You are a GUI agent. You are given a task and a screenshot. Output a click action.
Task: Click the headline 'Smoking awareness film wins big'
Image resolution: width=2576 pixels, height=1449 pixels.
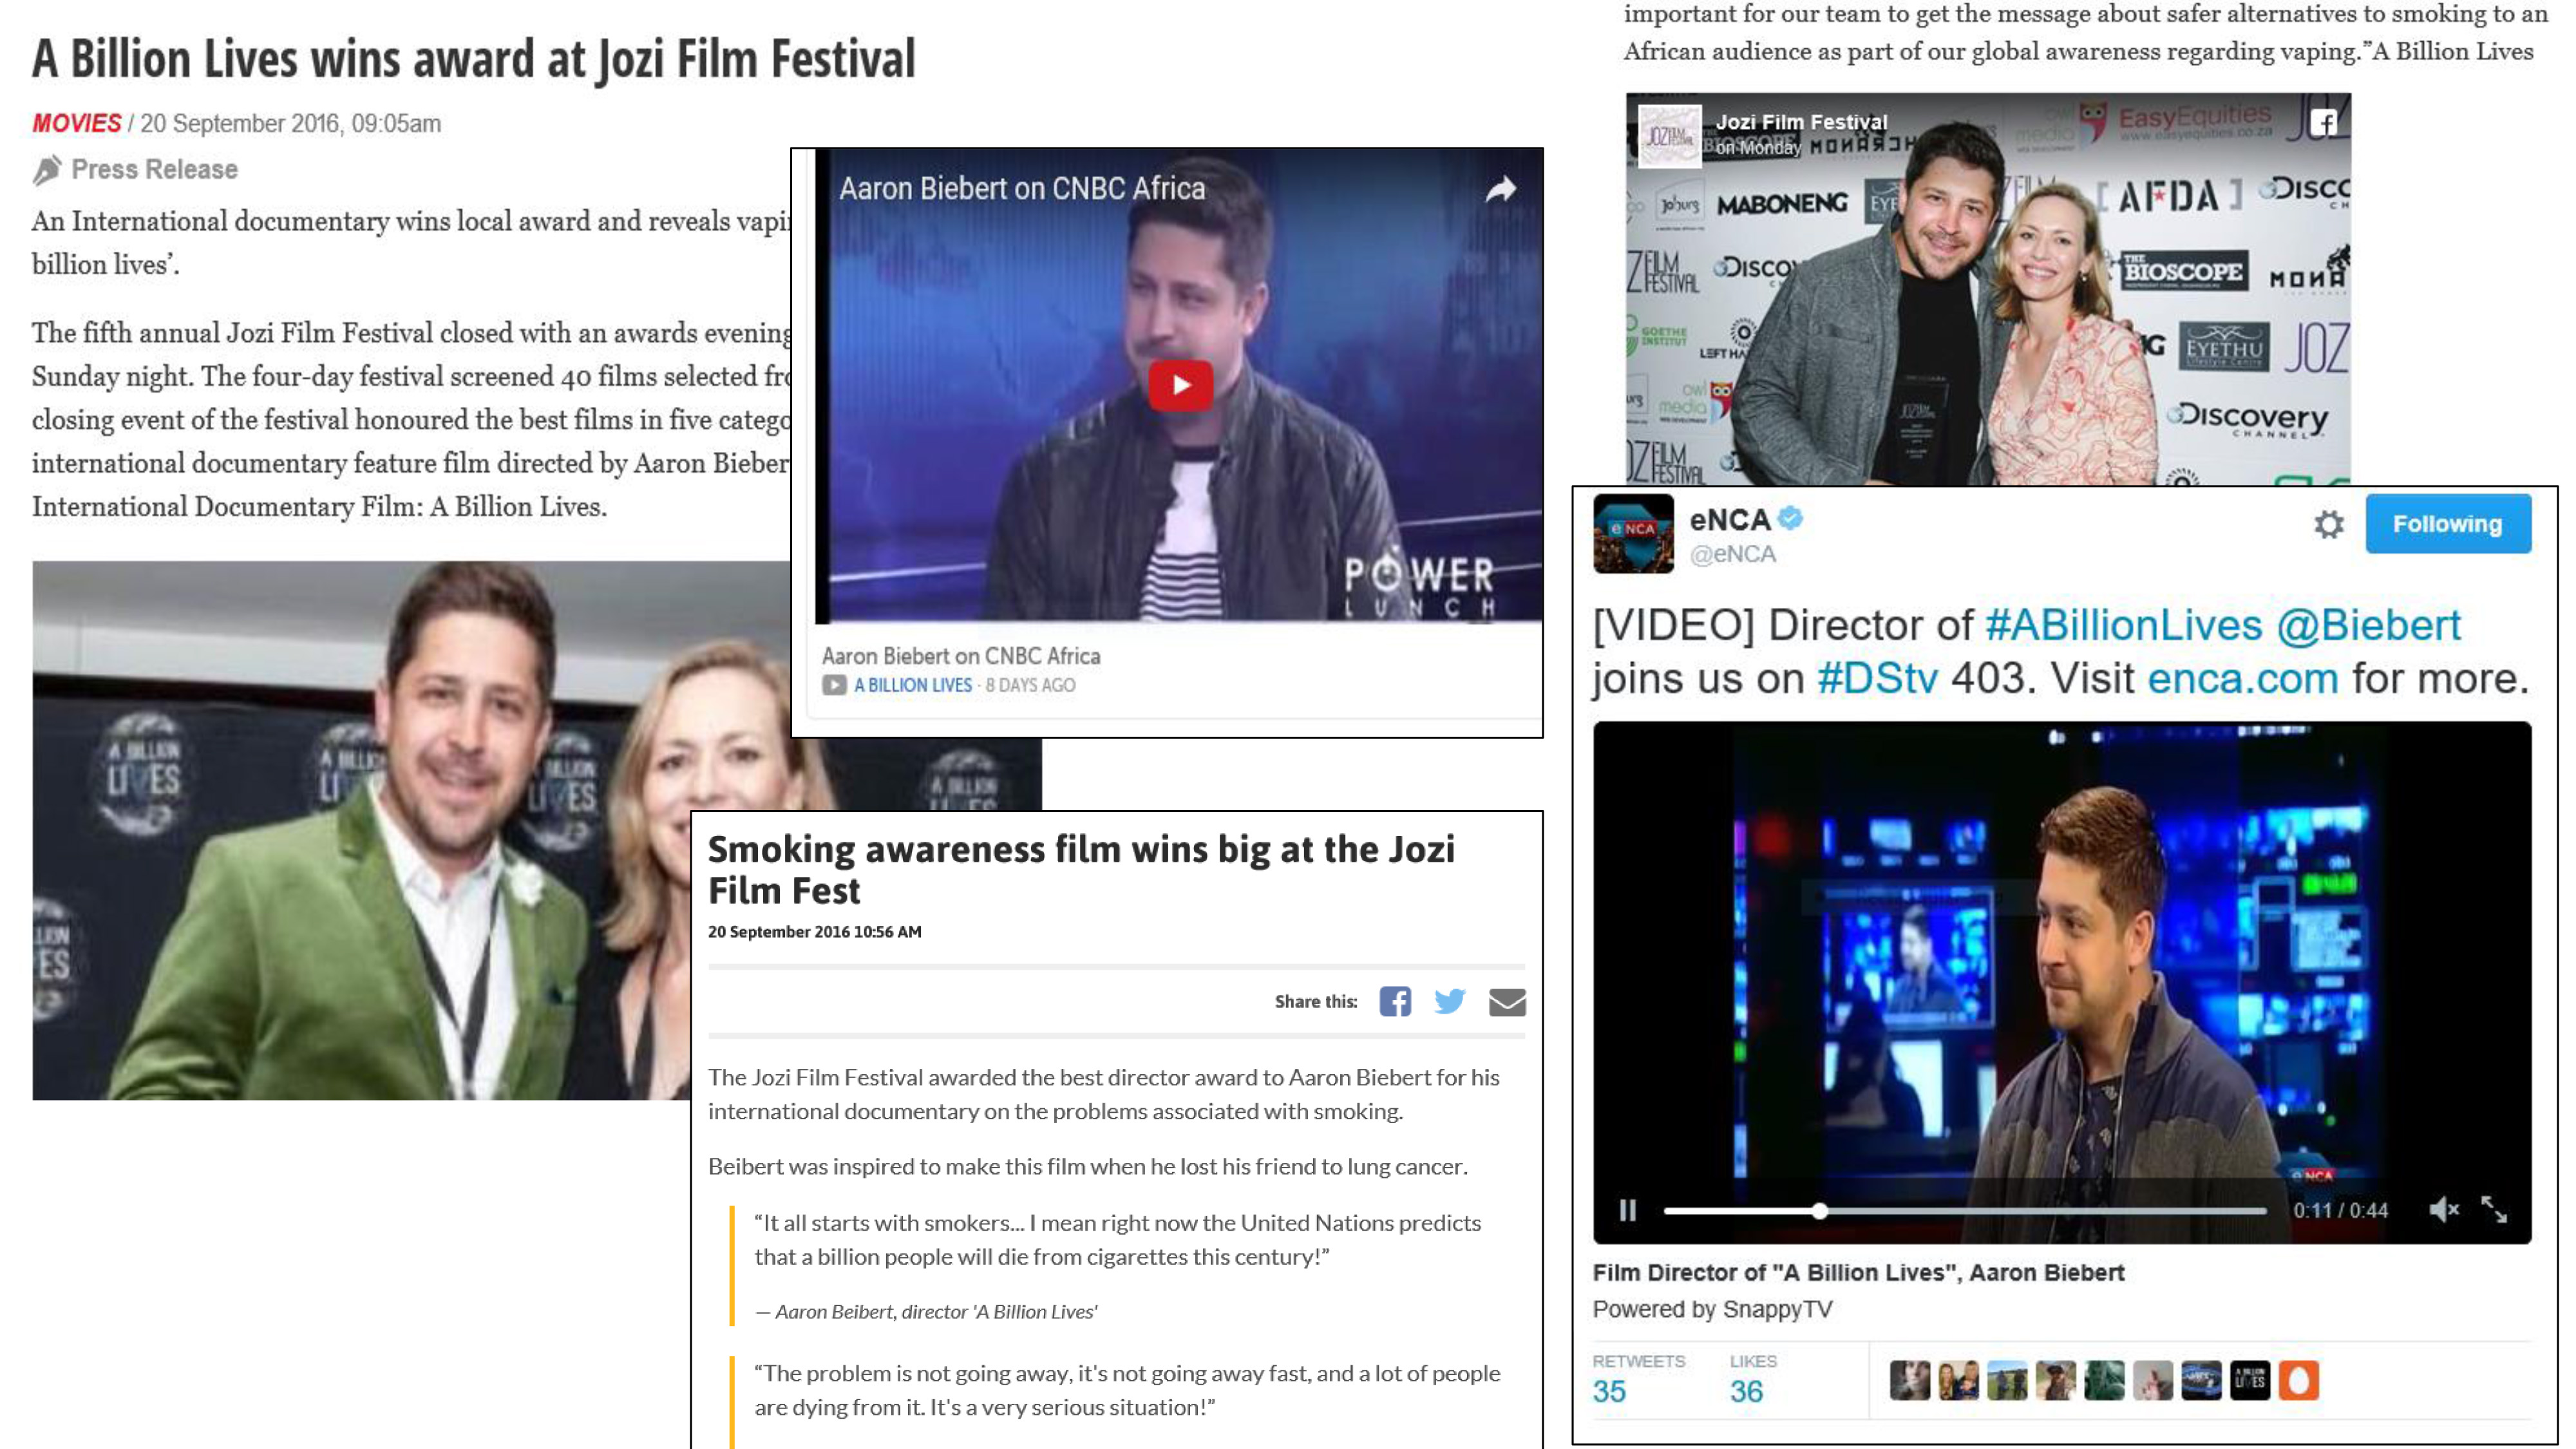1081,869
